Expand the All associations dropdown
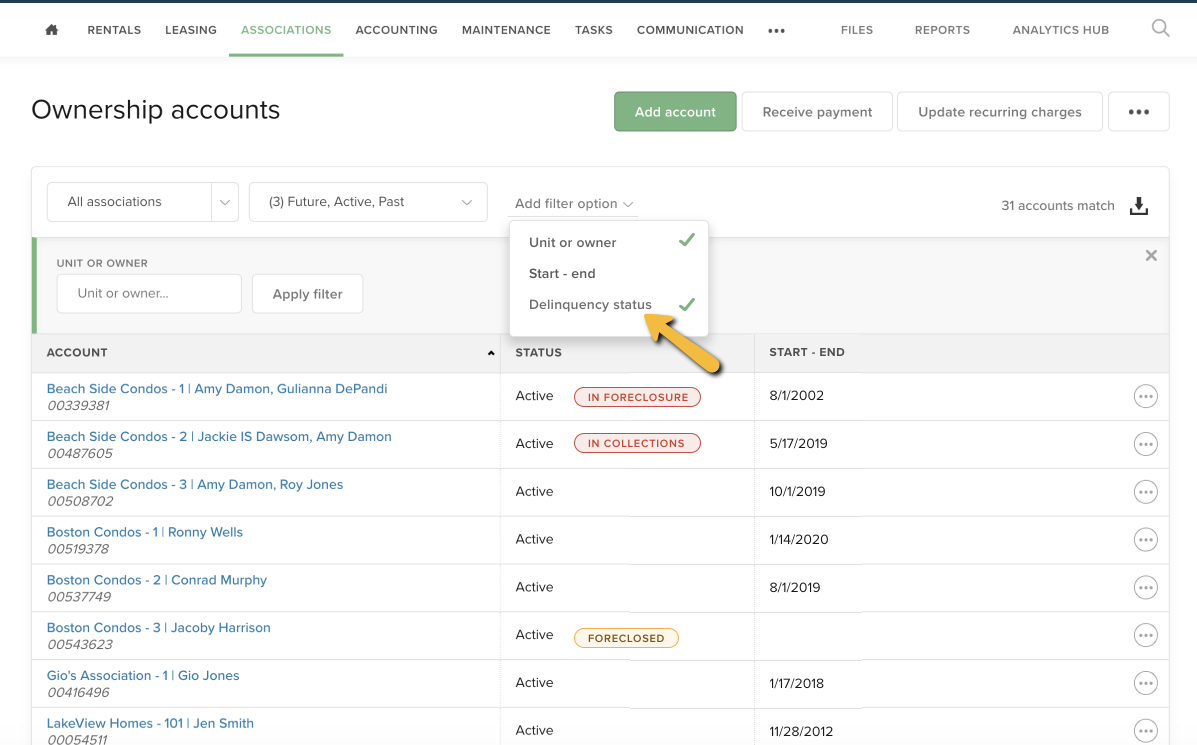The width and height of the screenshot is (1197, 745). click(225, 202)
